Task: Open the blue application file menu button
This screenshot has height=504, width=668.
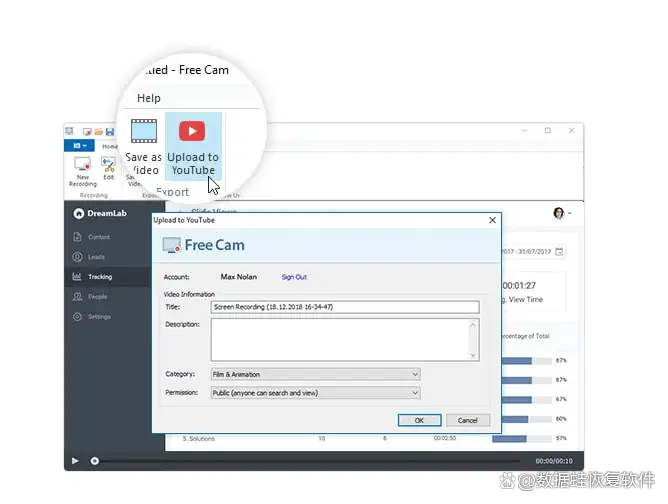Action: [x=79, y=146]
